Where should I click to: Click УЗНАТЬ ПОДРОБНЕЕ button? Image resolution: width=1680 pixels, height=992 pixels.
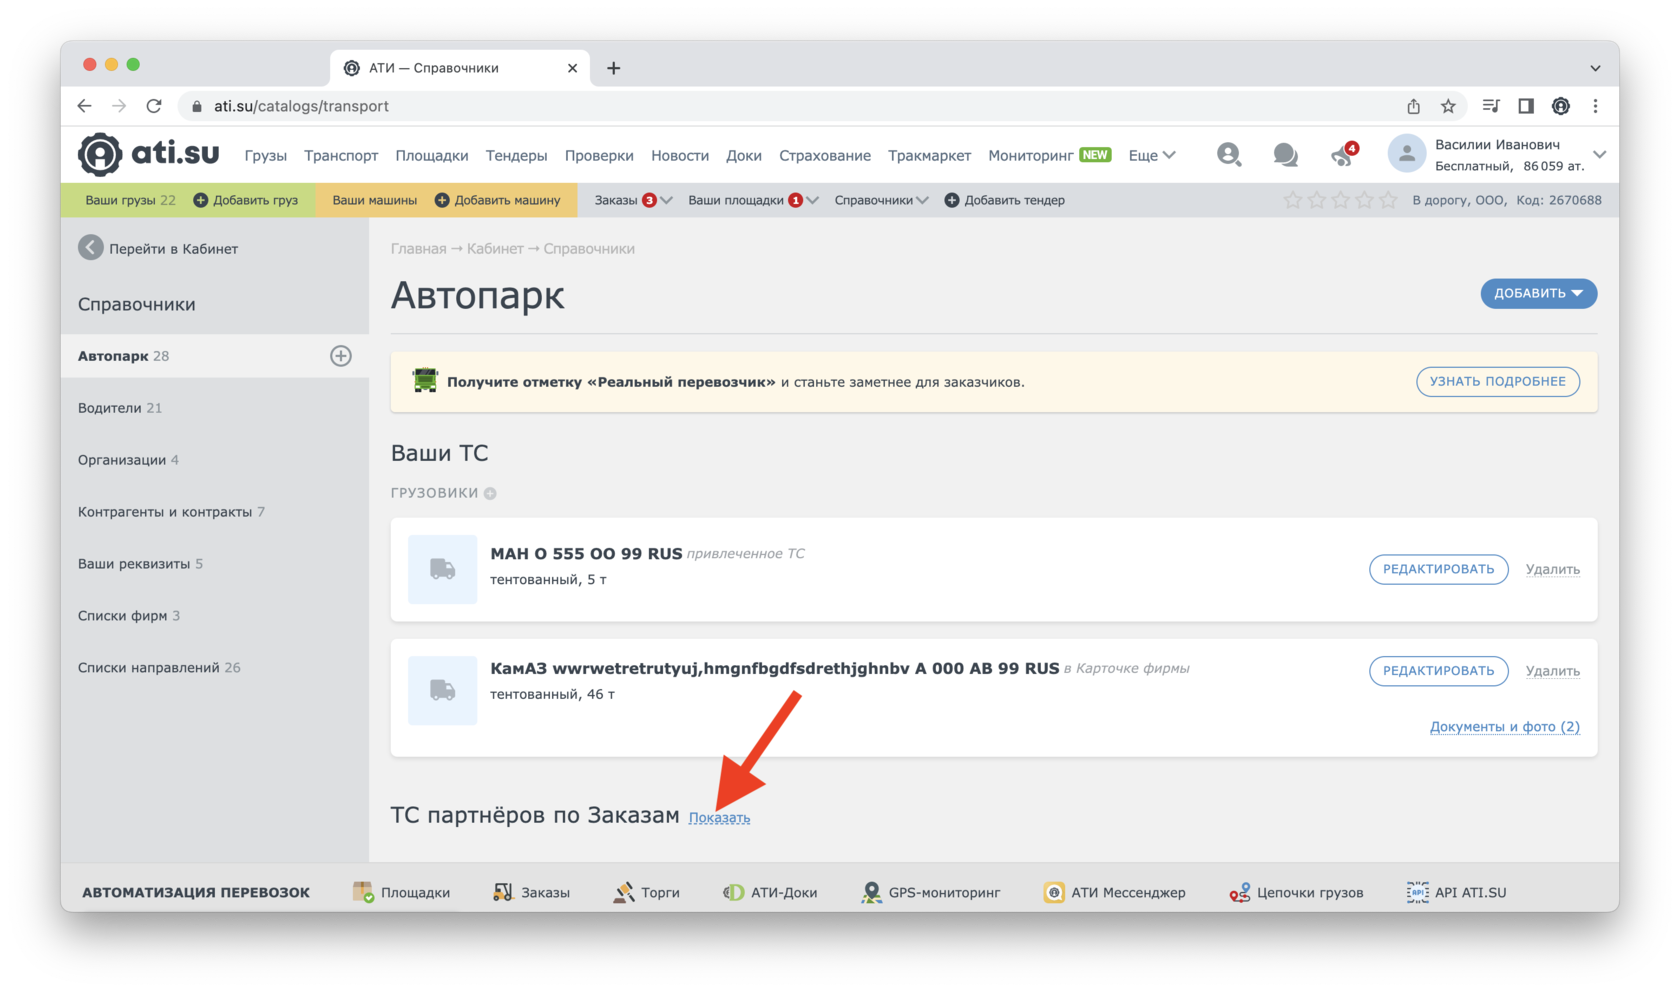(x=1497, y=381)
